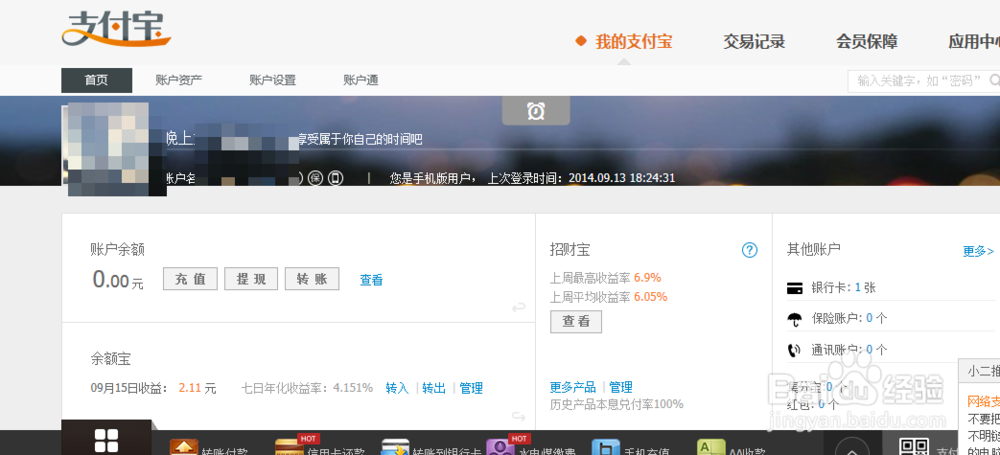This screenshot has width=1000, height=455.
Task: Click the 红包 count link 0
Action: tap(821, 404)
